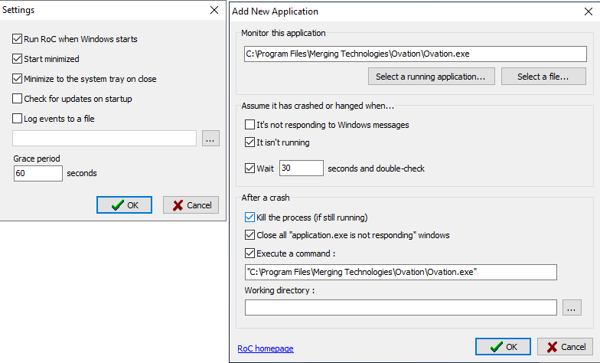Click the Working directory input field
The height and width of the screenshot is (363, 600).
tap(401, 308)
